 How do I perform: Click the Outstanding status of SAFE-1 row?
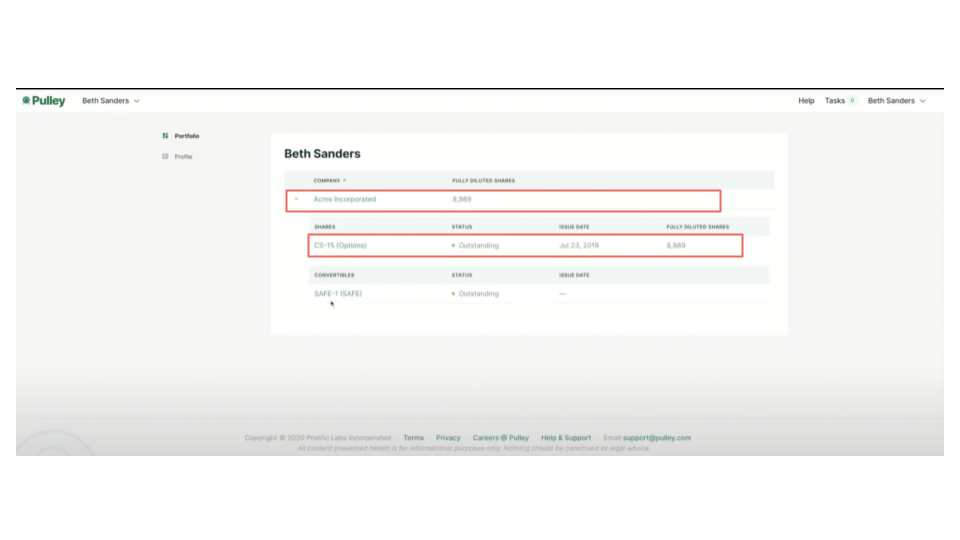pyautogui.click(x=475, y=294)
